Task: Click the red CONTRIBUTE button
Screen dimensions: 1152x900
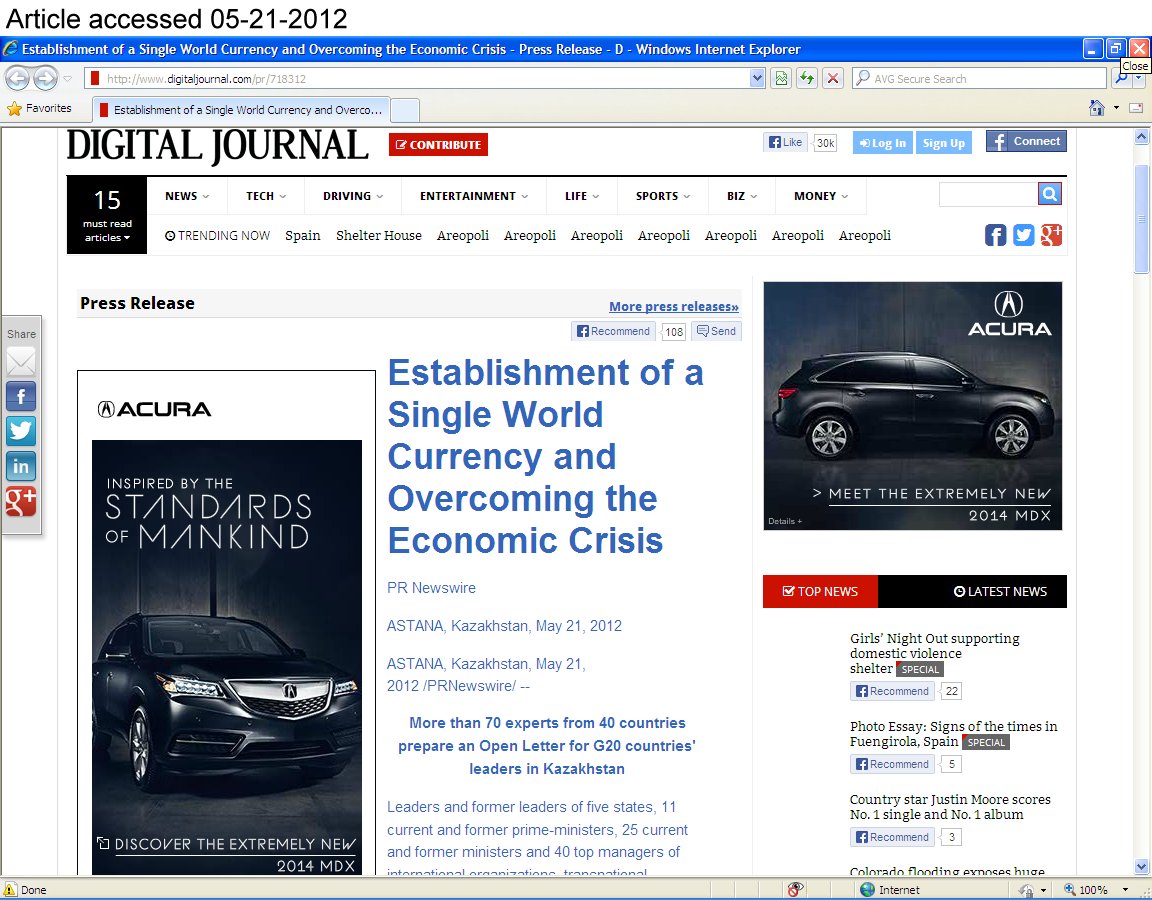Action: pyautogui.click(x=438, y=145)
